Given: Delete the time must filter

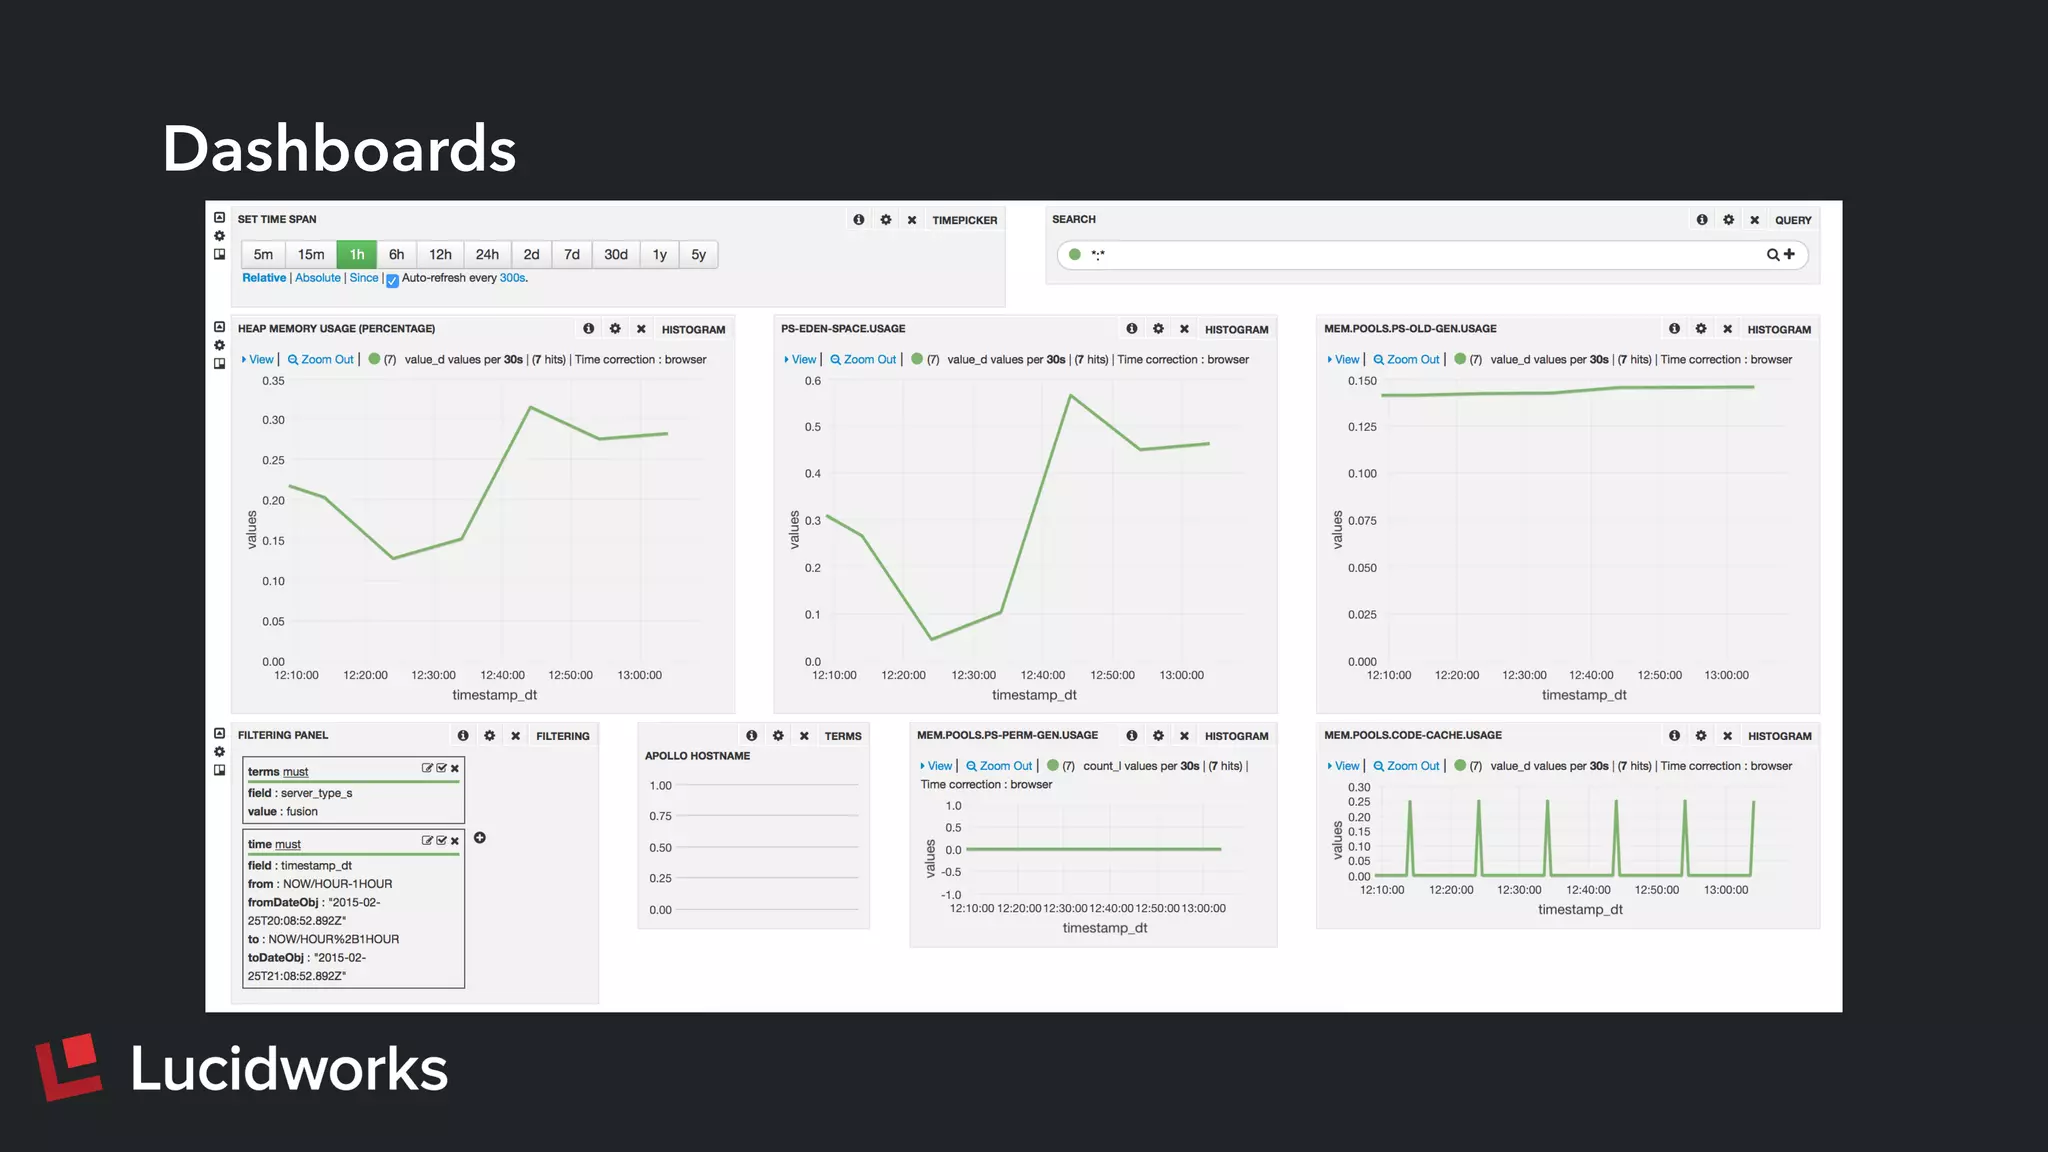Looking at the screenshot, I should point(455,842).
